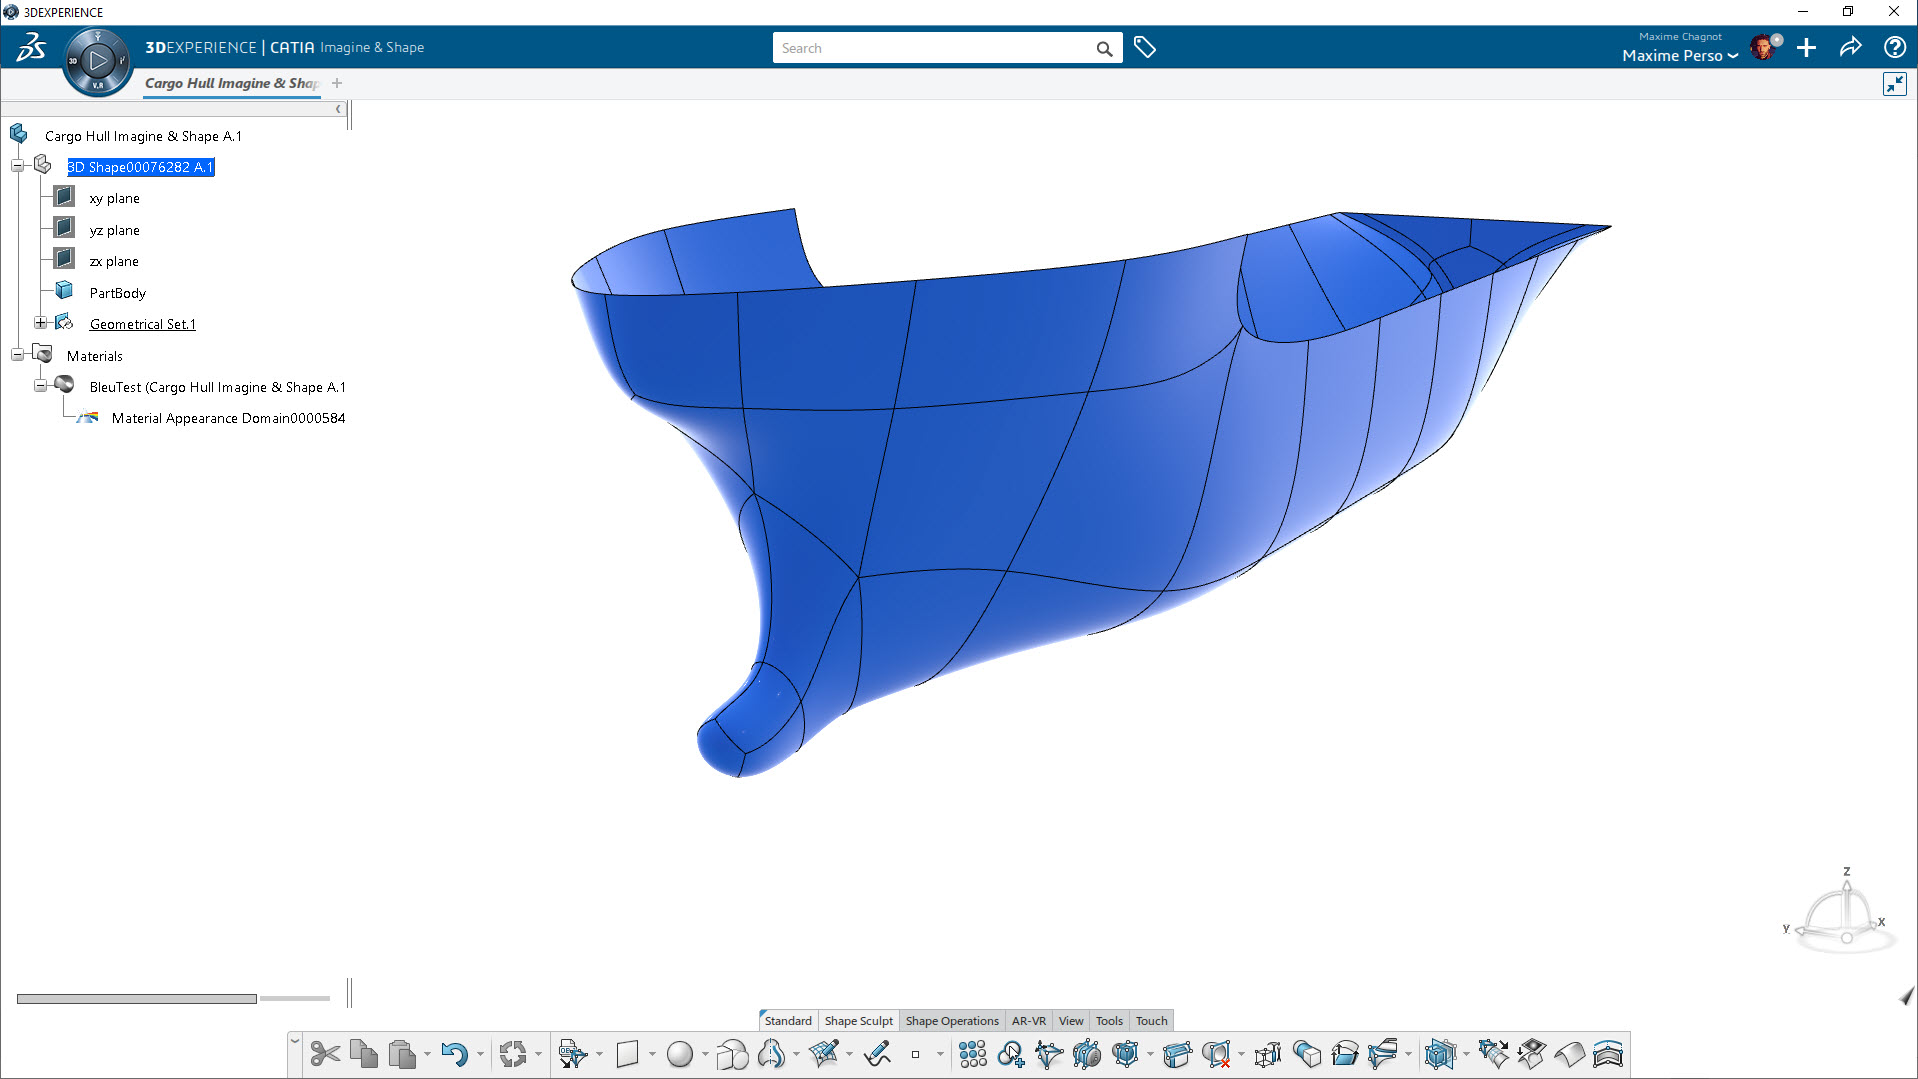Click the Share arrow icon in header
The height and width of the screenshot is (1079, 1918).
[x=1850, y=47]
